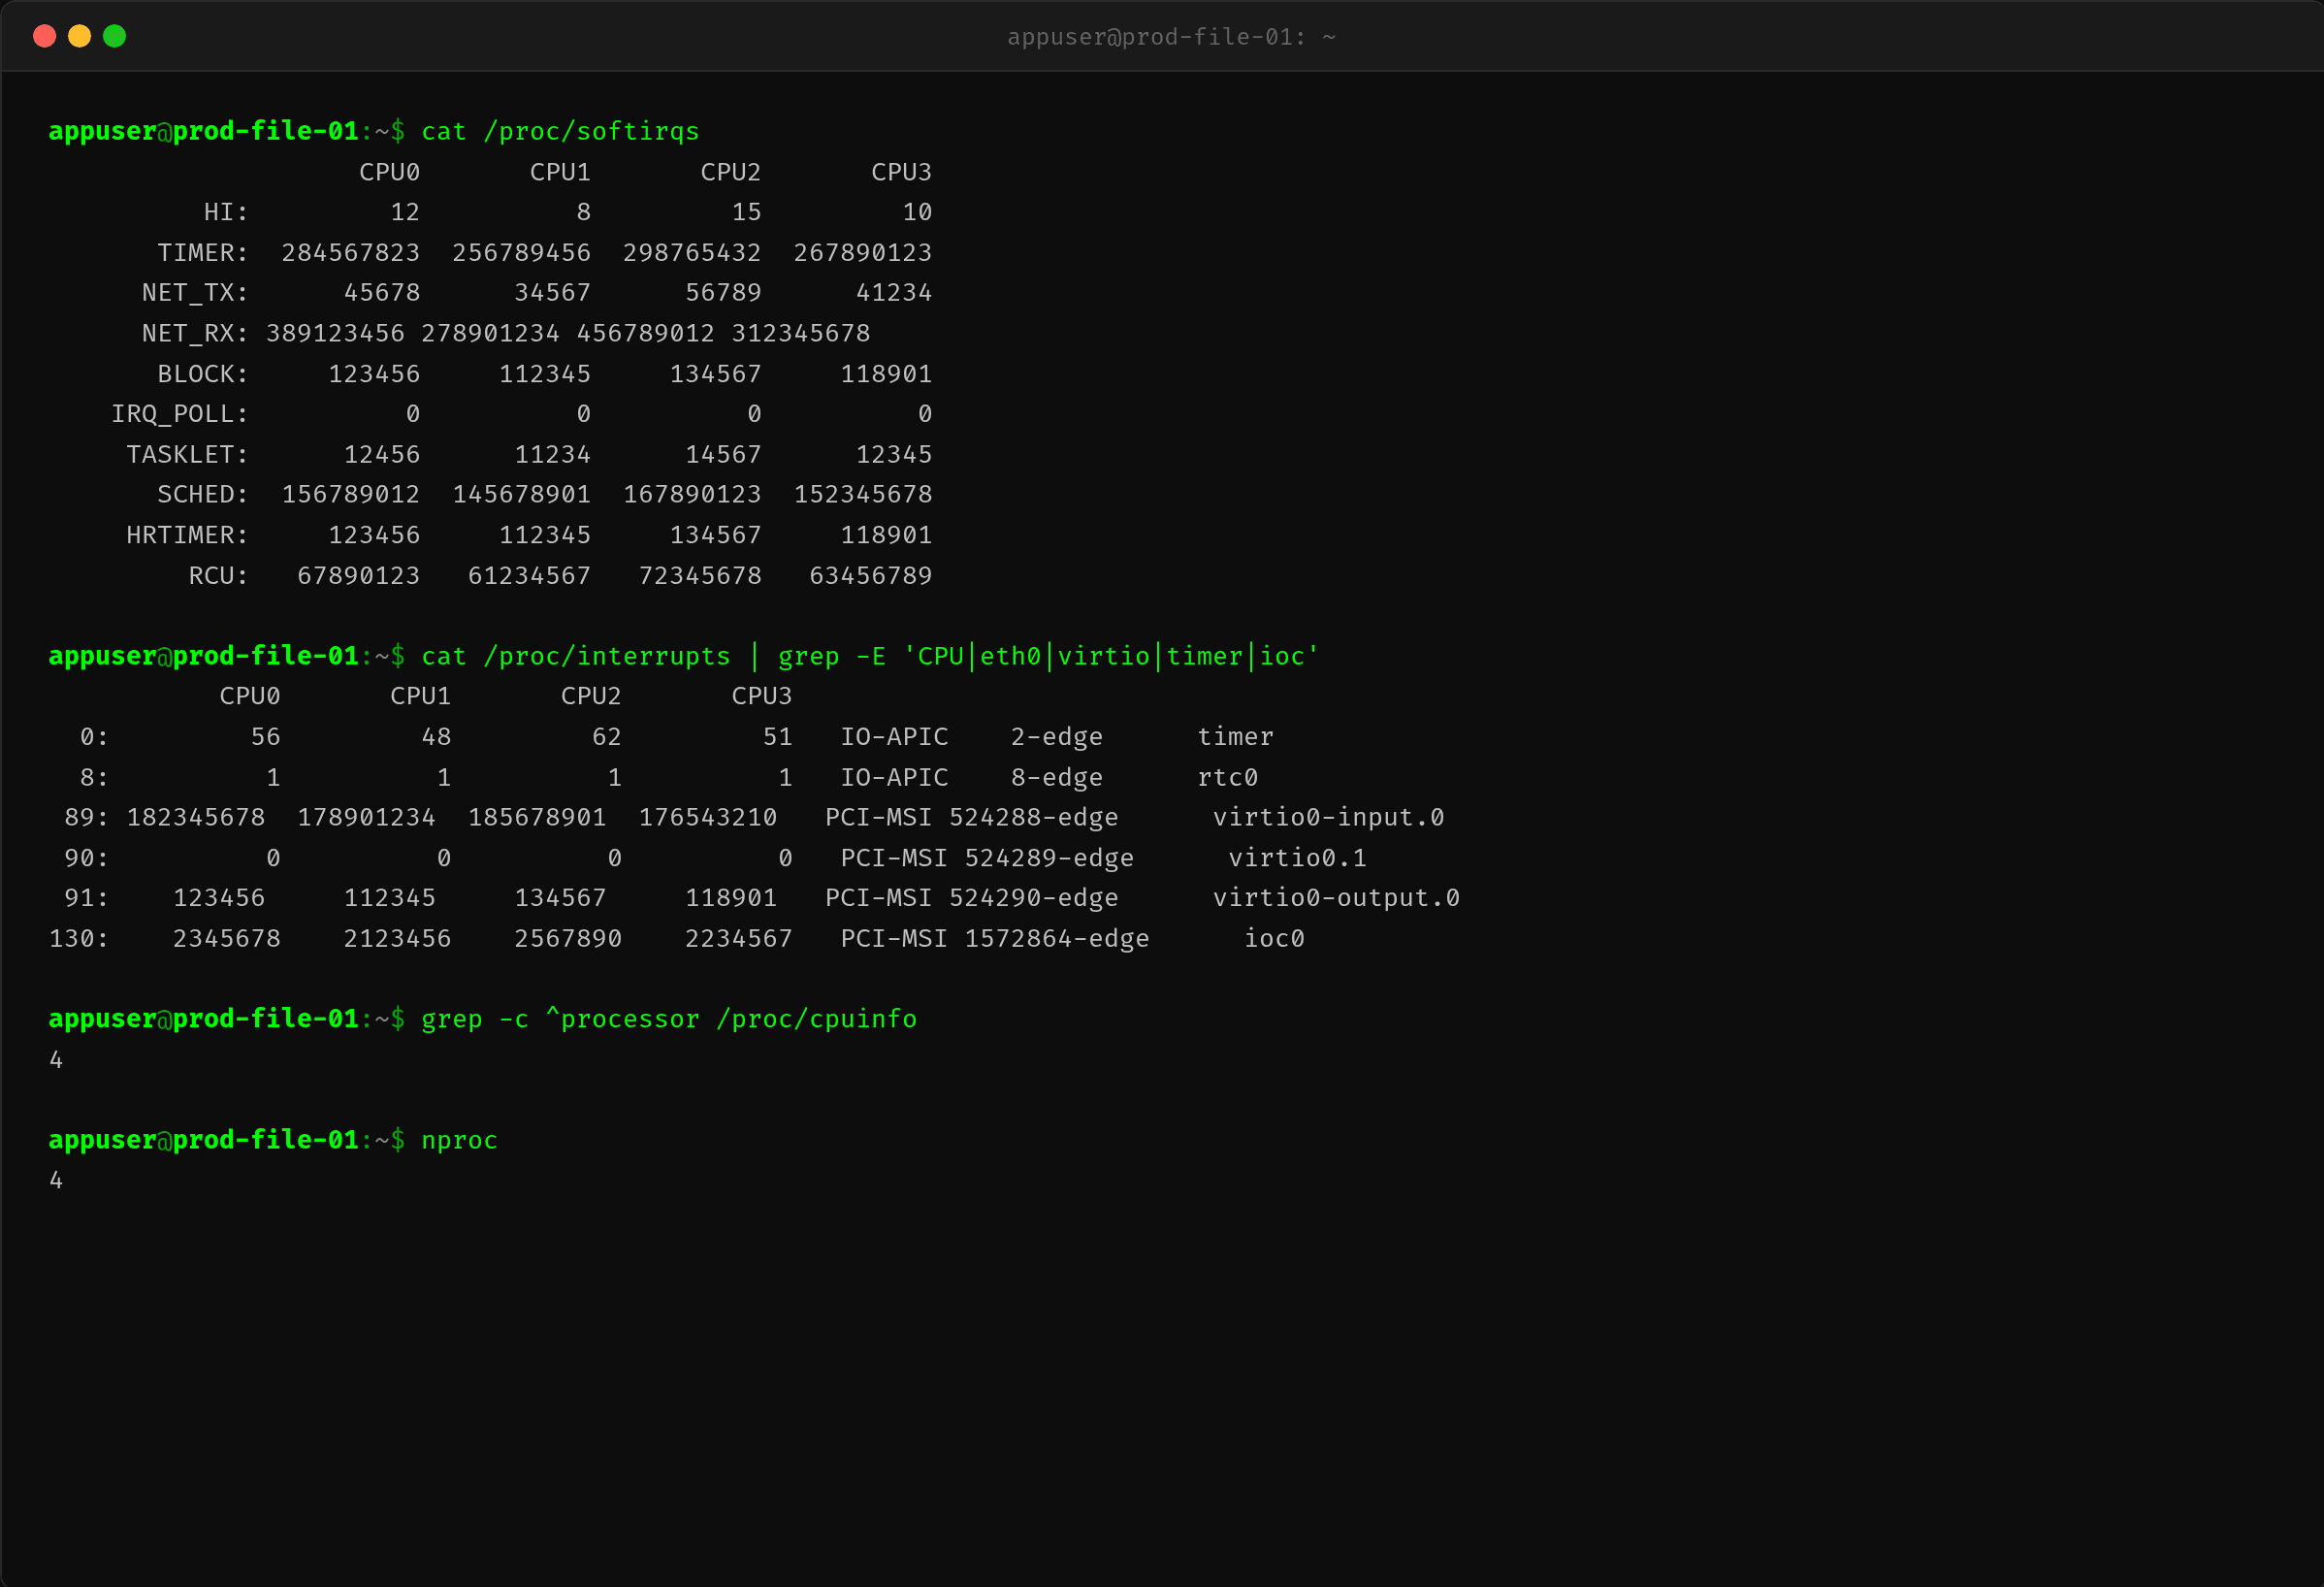This screenshot has height=1587, width=2324.
Task: Select the NET_TX: row label
Action: pyautogui.click(x=195, y=293)
